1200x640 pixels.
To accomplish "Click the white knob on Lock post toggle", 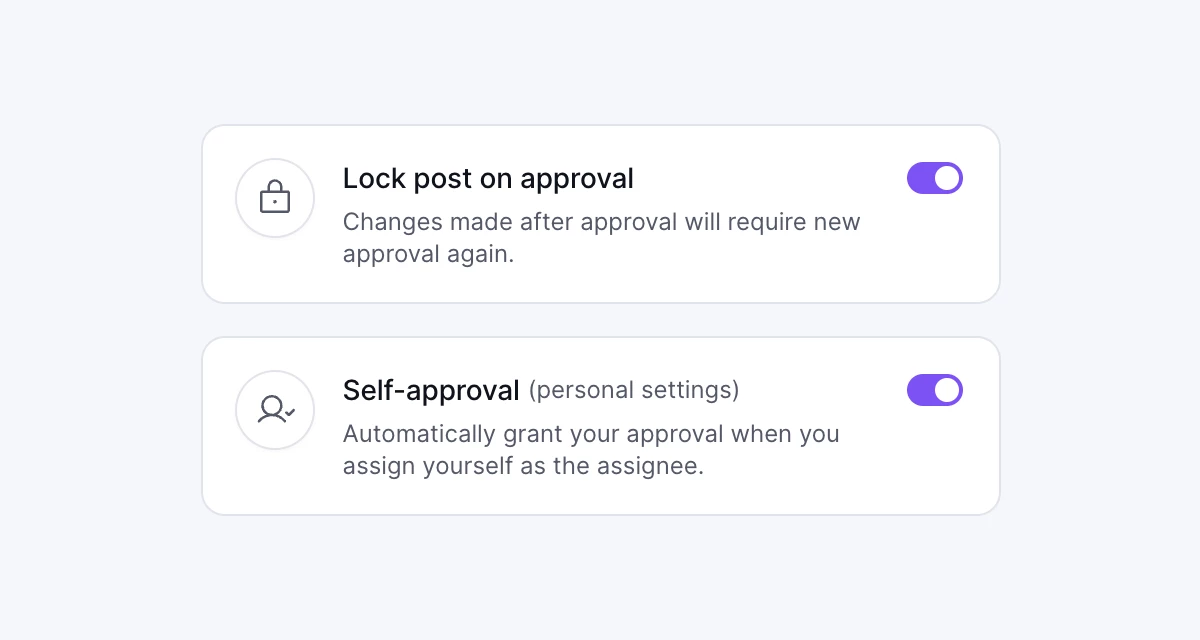I will (x=947, y=178).
